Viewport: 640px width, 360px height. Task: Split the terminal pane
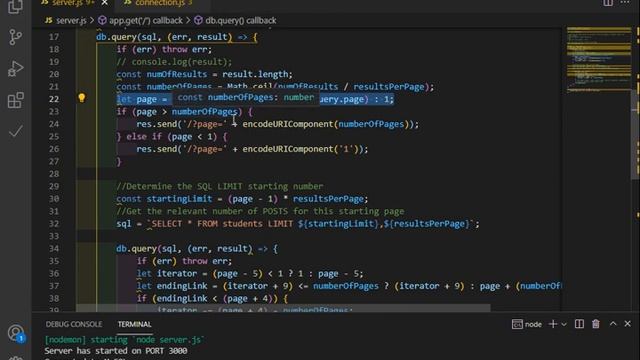coord(579,324)
